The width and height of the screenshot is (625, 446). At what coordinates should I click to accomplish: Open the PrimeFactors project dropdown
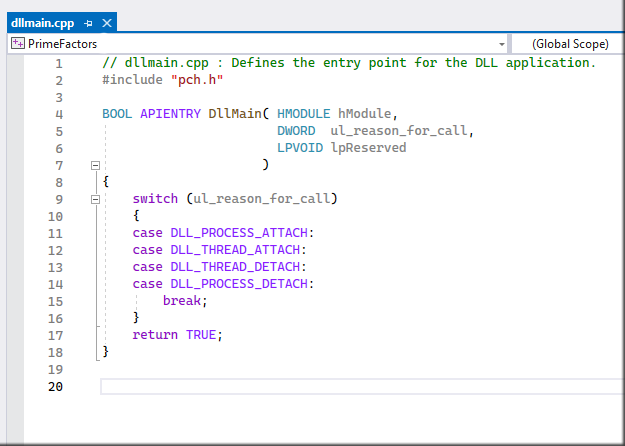coord(502,44)
